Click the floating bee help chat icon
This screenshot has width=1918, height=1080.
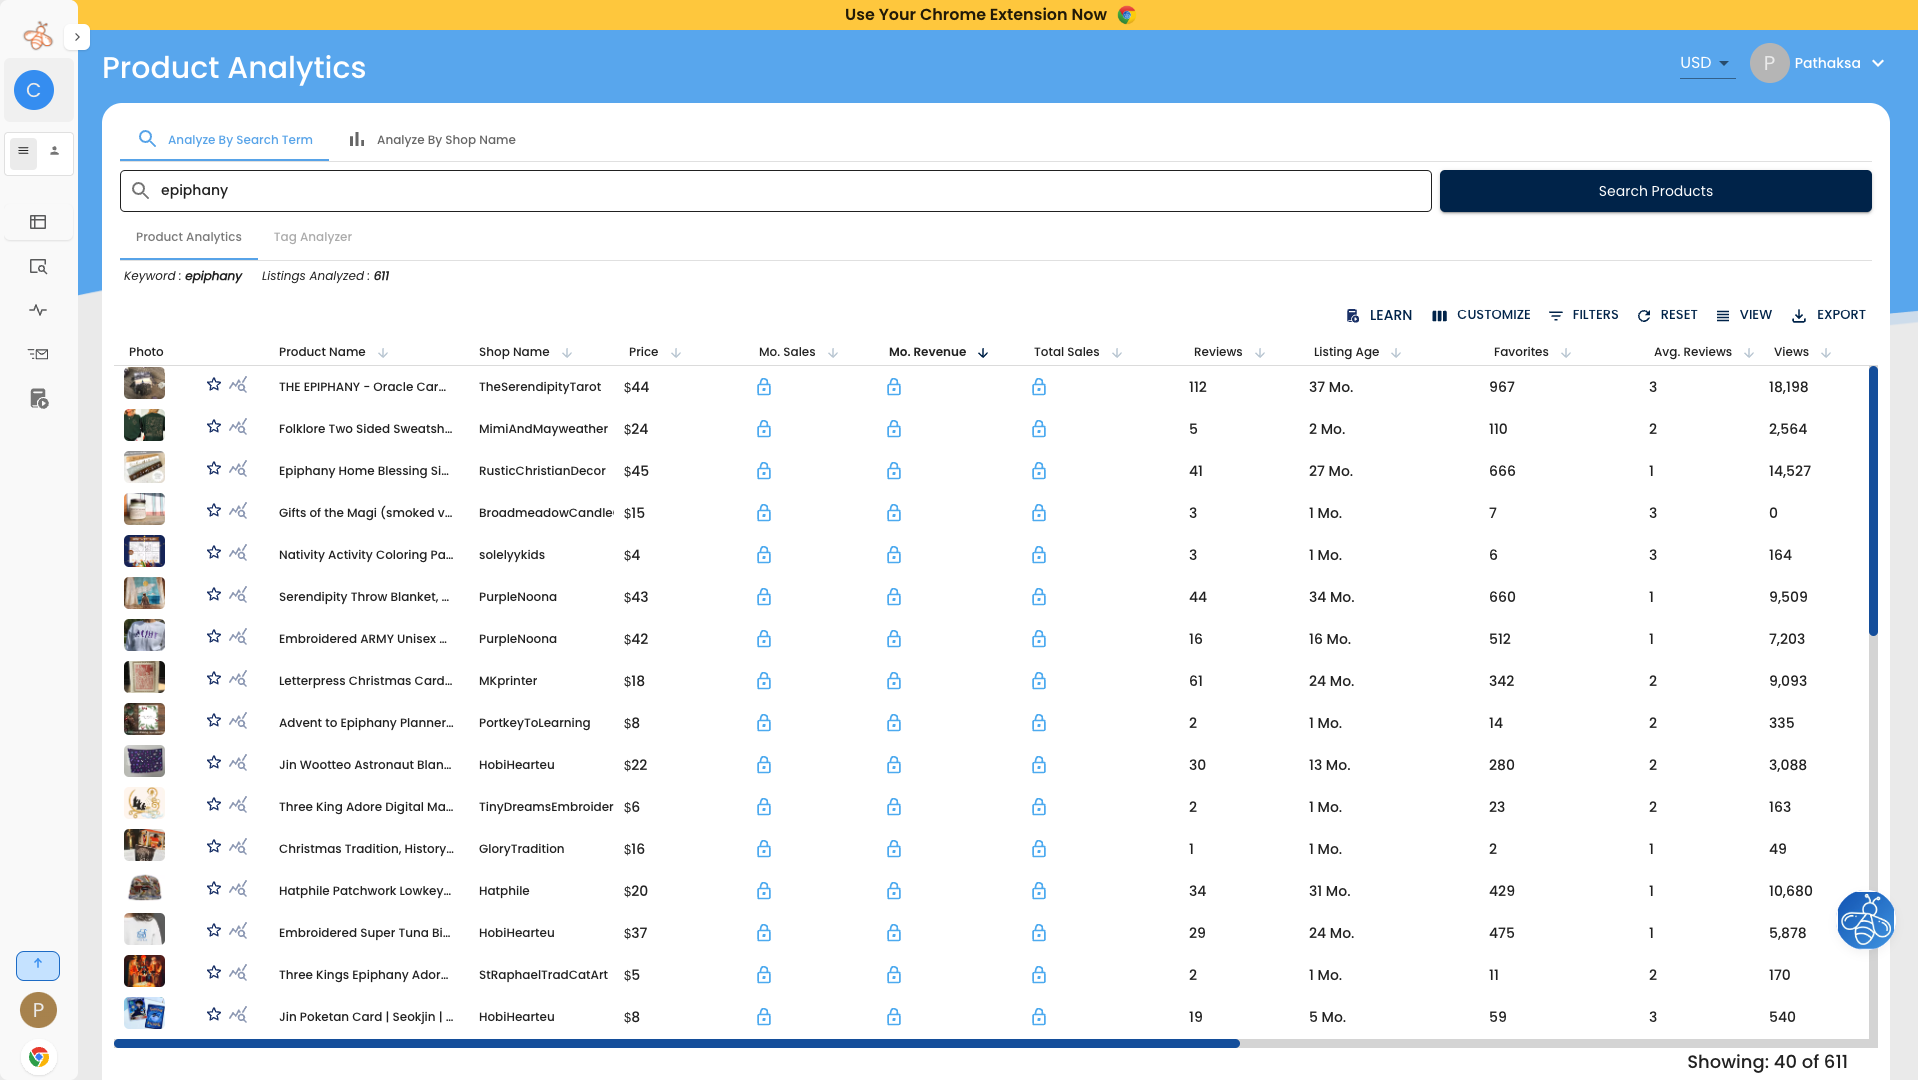1865,920
